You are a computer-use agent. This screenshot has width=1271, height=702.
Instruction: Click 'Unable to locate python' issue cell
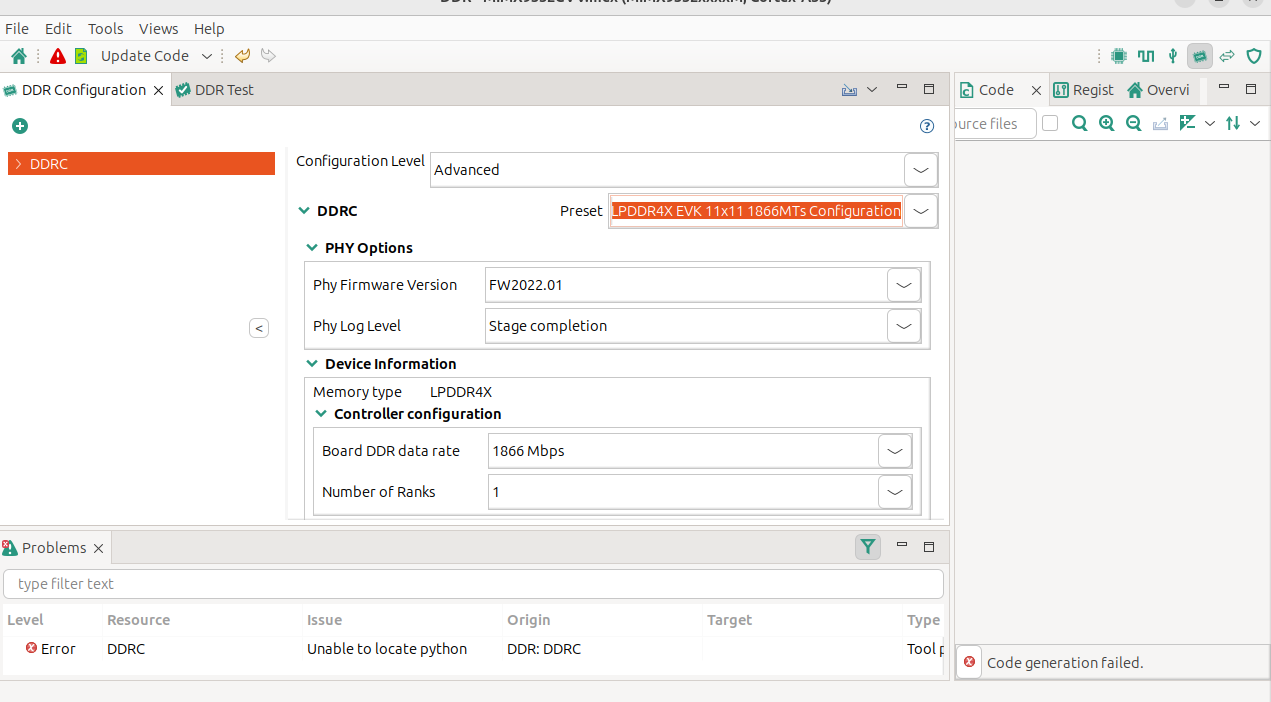pos(387,649)
